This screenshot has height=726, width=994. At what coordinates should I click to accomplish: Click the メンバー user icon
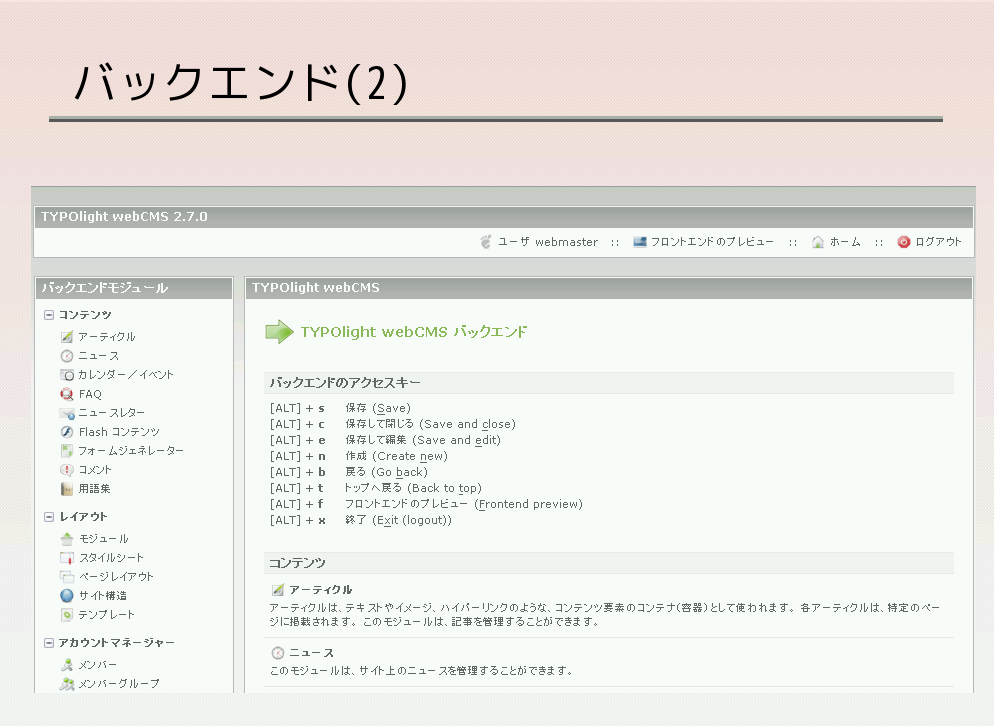point(67,664)
